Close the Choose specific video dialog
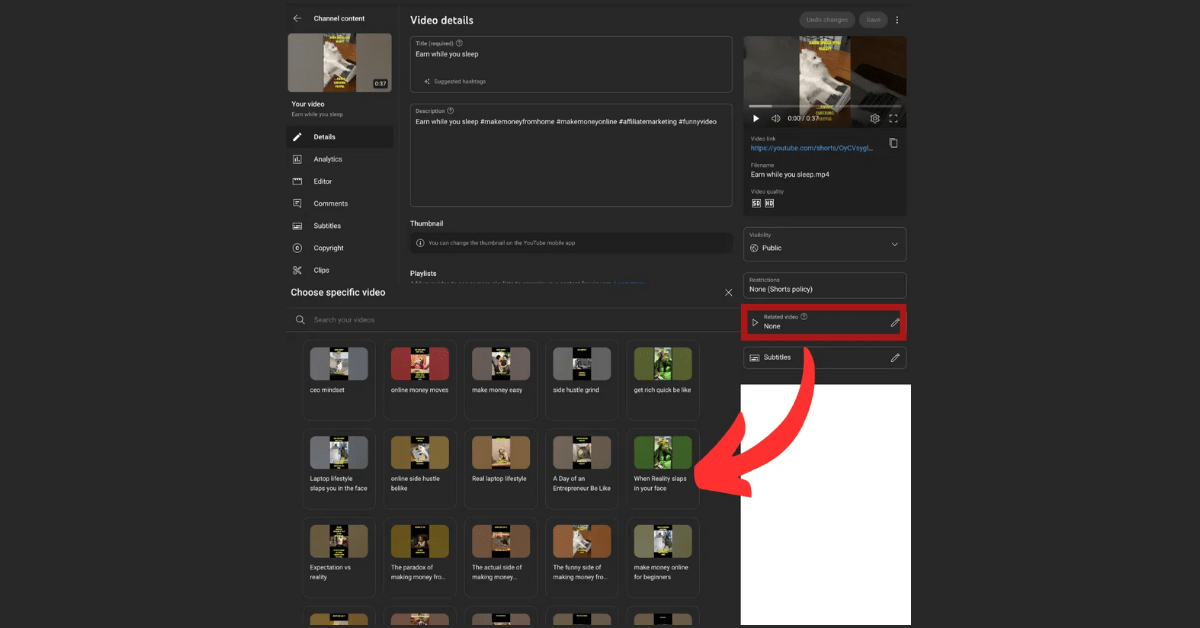This screenshot has width=1200, height=628. pos(728,292)
